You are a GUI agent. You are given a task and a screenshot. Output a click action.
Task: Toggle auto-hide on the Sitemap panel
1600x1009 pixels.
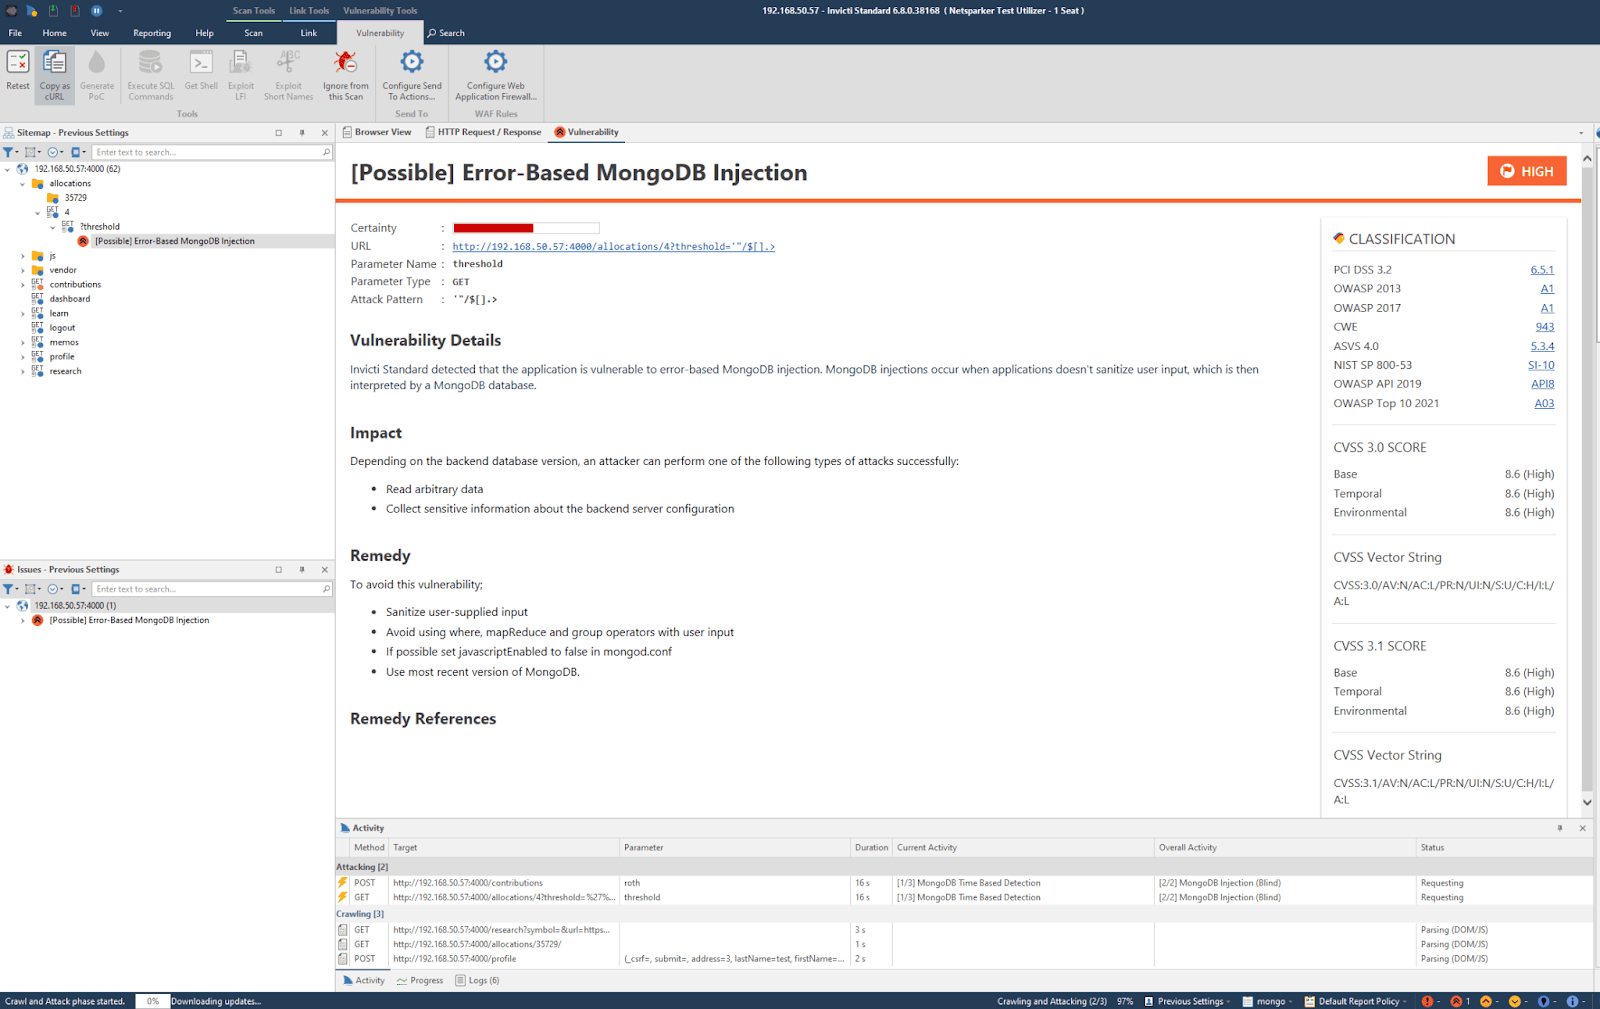301,132
